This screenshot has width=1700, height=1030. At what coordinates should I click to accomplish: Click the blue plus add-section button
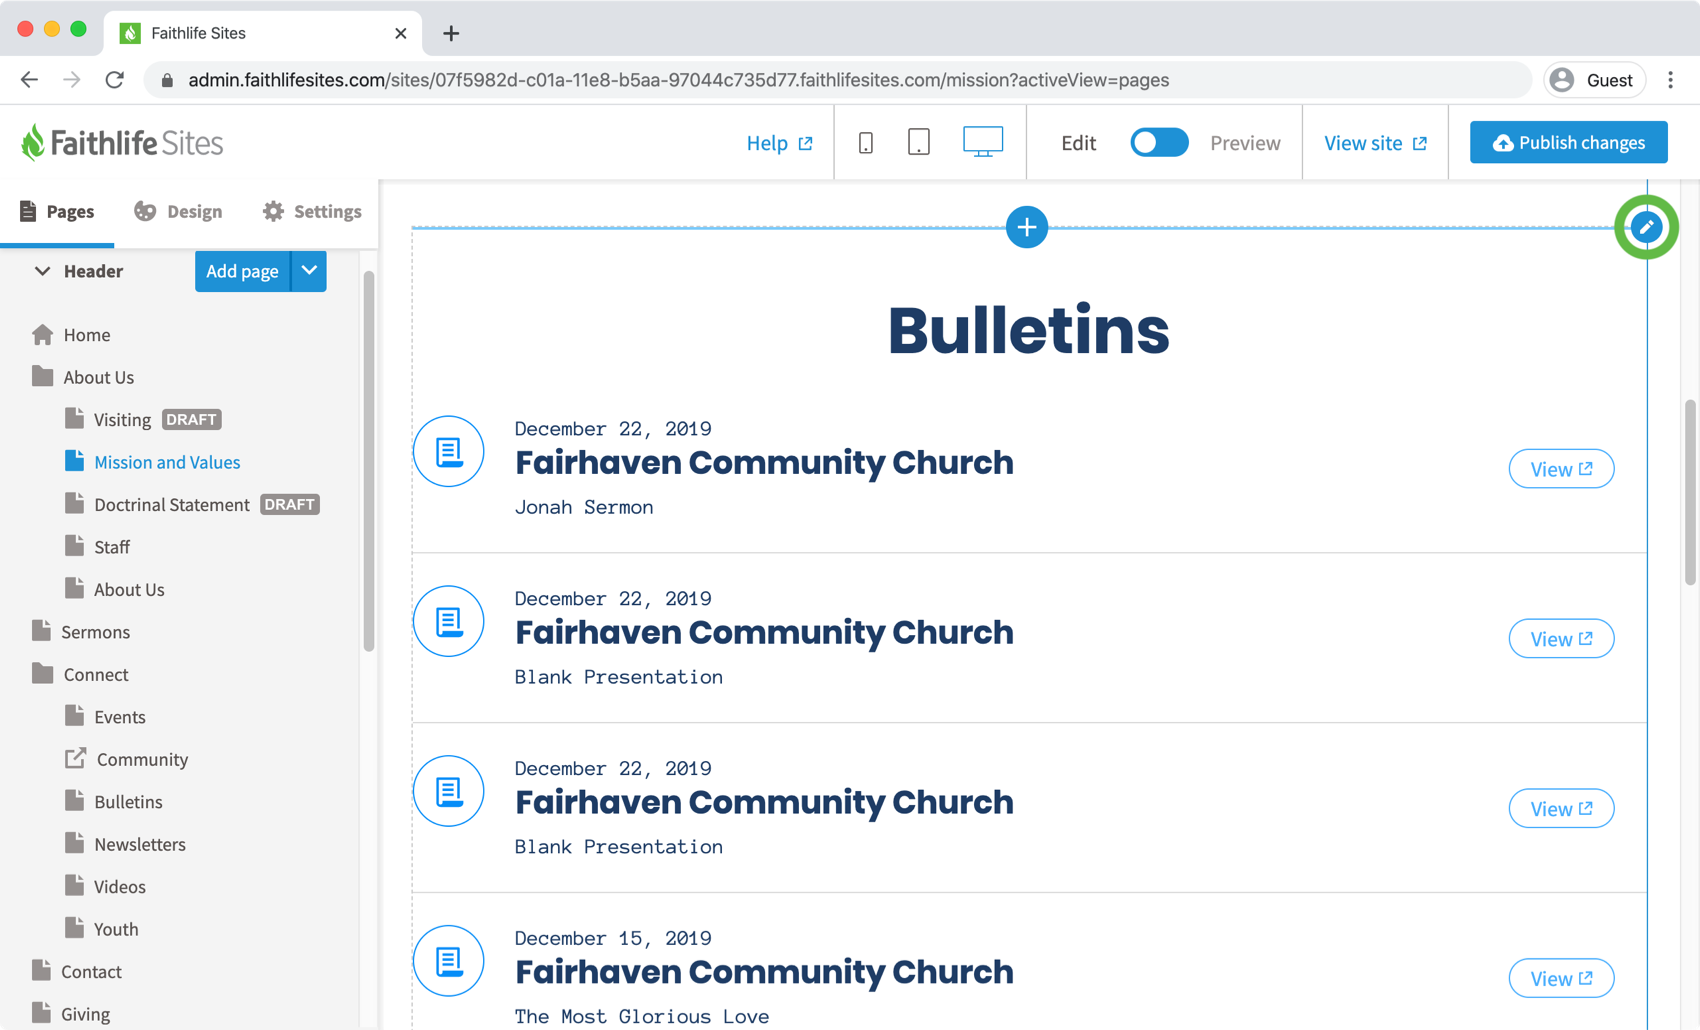click(1027, 227)
